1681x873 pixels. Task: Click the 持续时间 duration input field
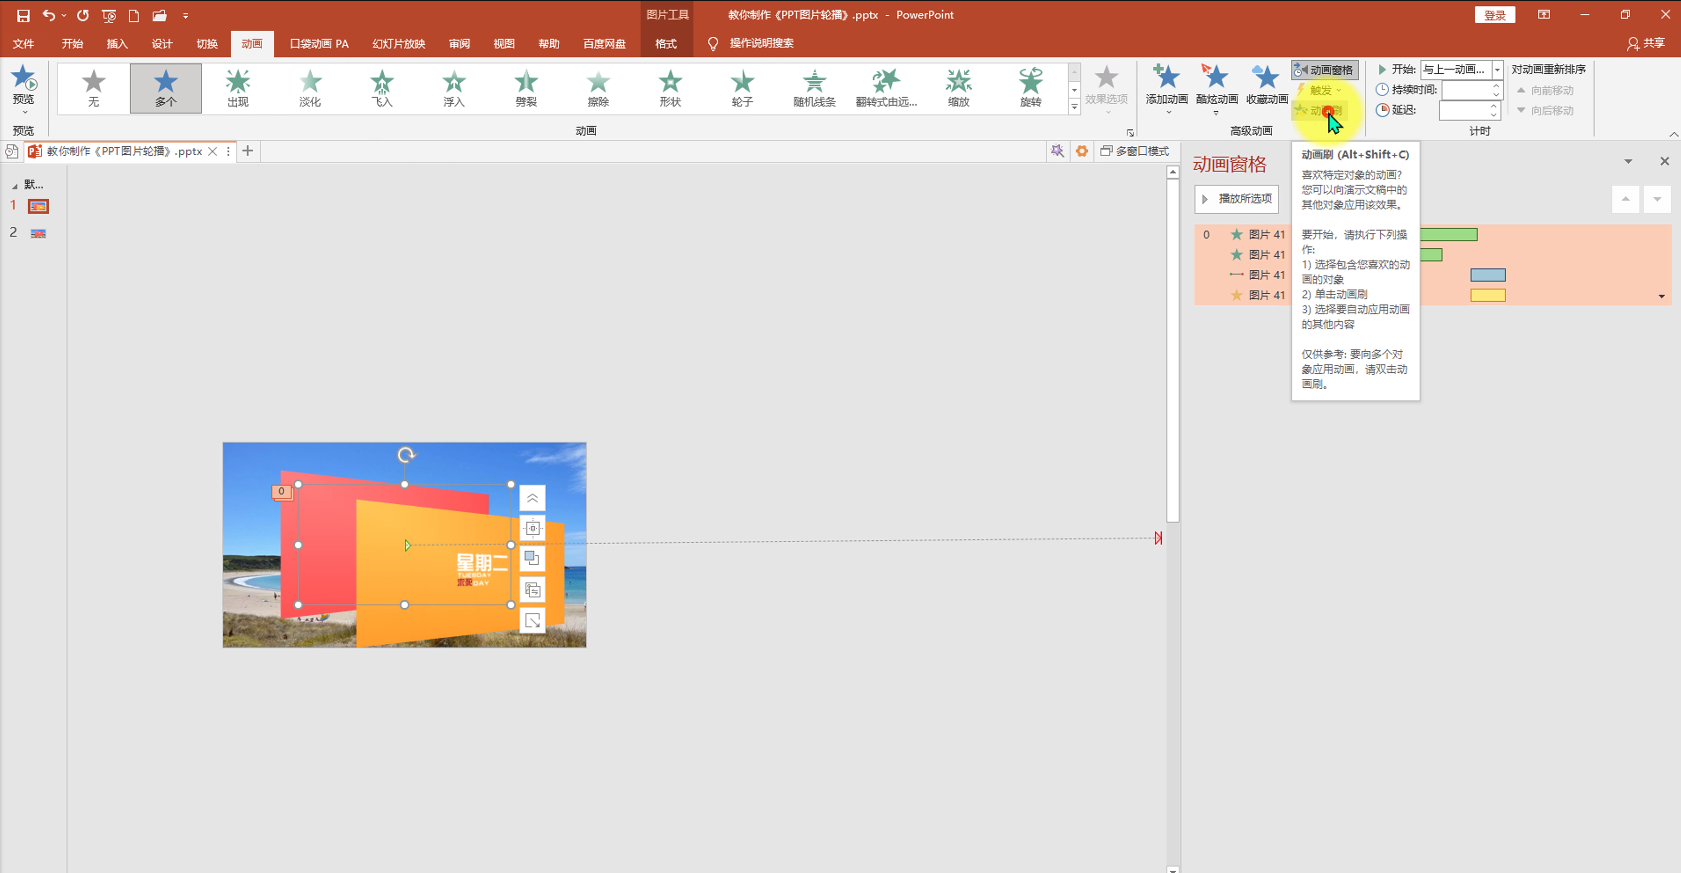[1466, 90]
